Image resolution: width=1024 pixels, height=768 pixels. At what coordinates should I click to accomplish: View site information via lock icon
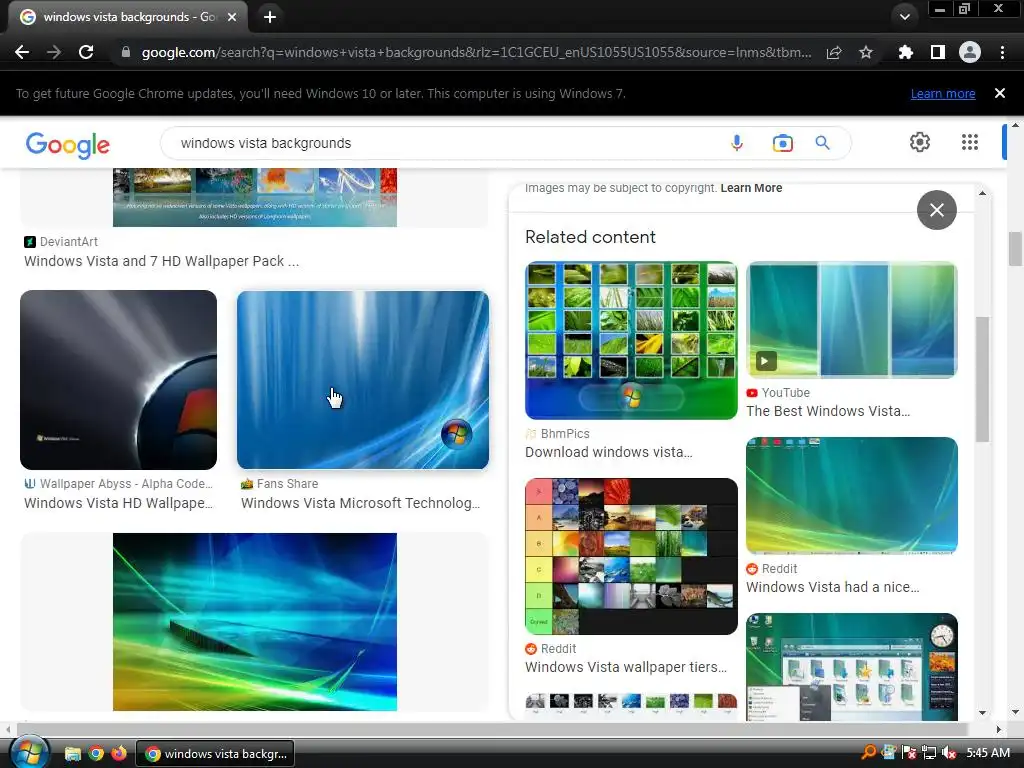pos(126,52)
